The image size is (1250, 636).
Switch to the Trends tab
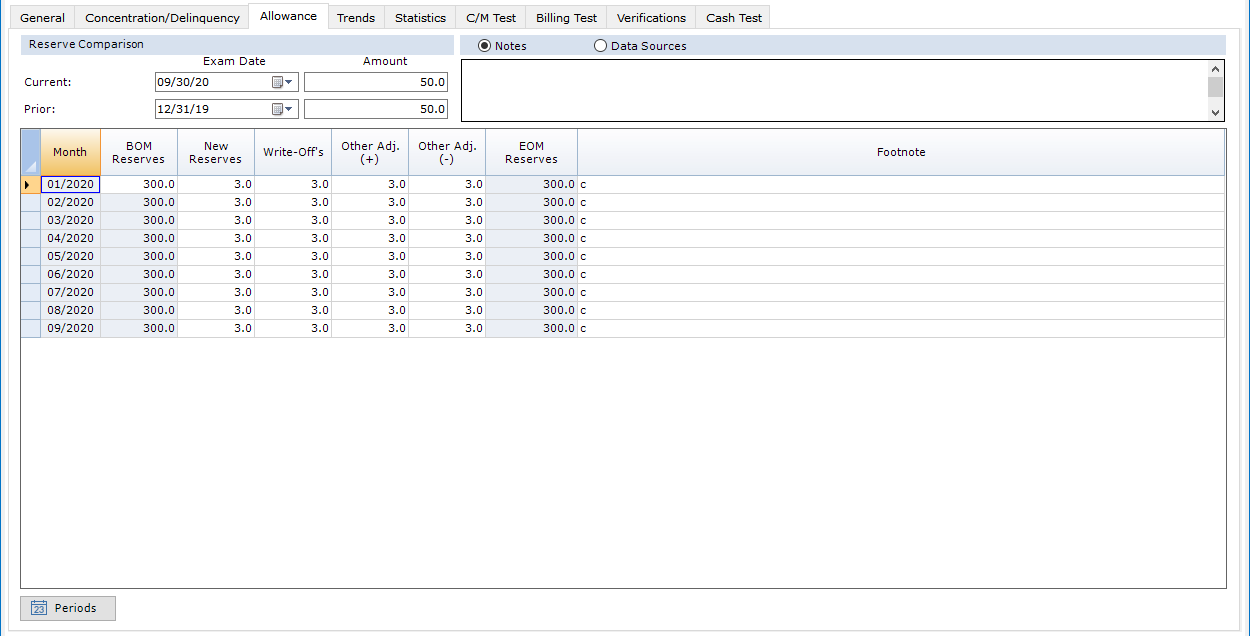(x=356, y=18)
